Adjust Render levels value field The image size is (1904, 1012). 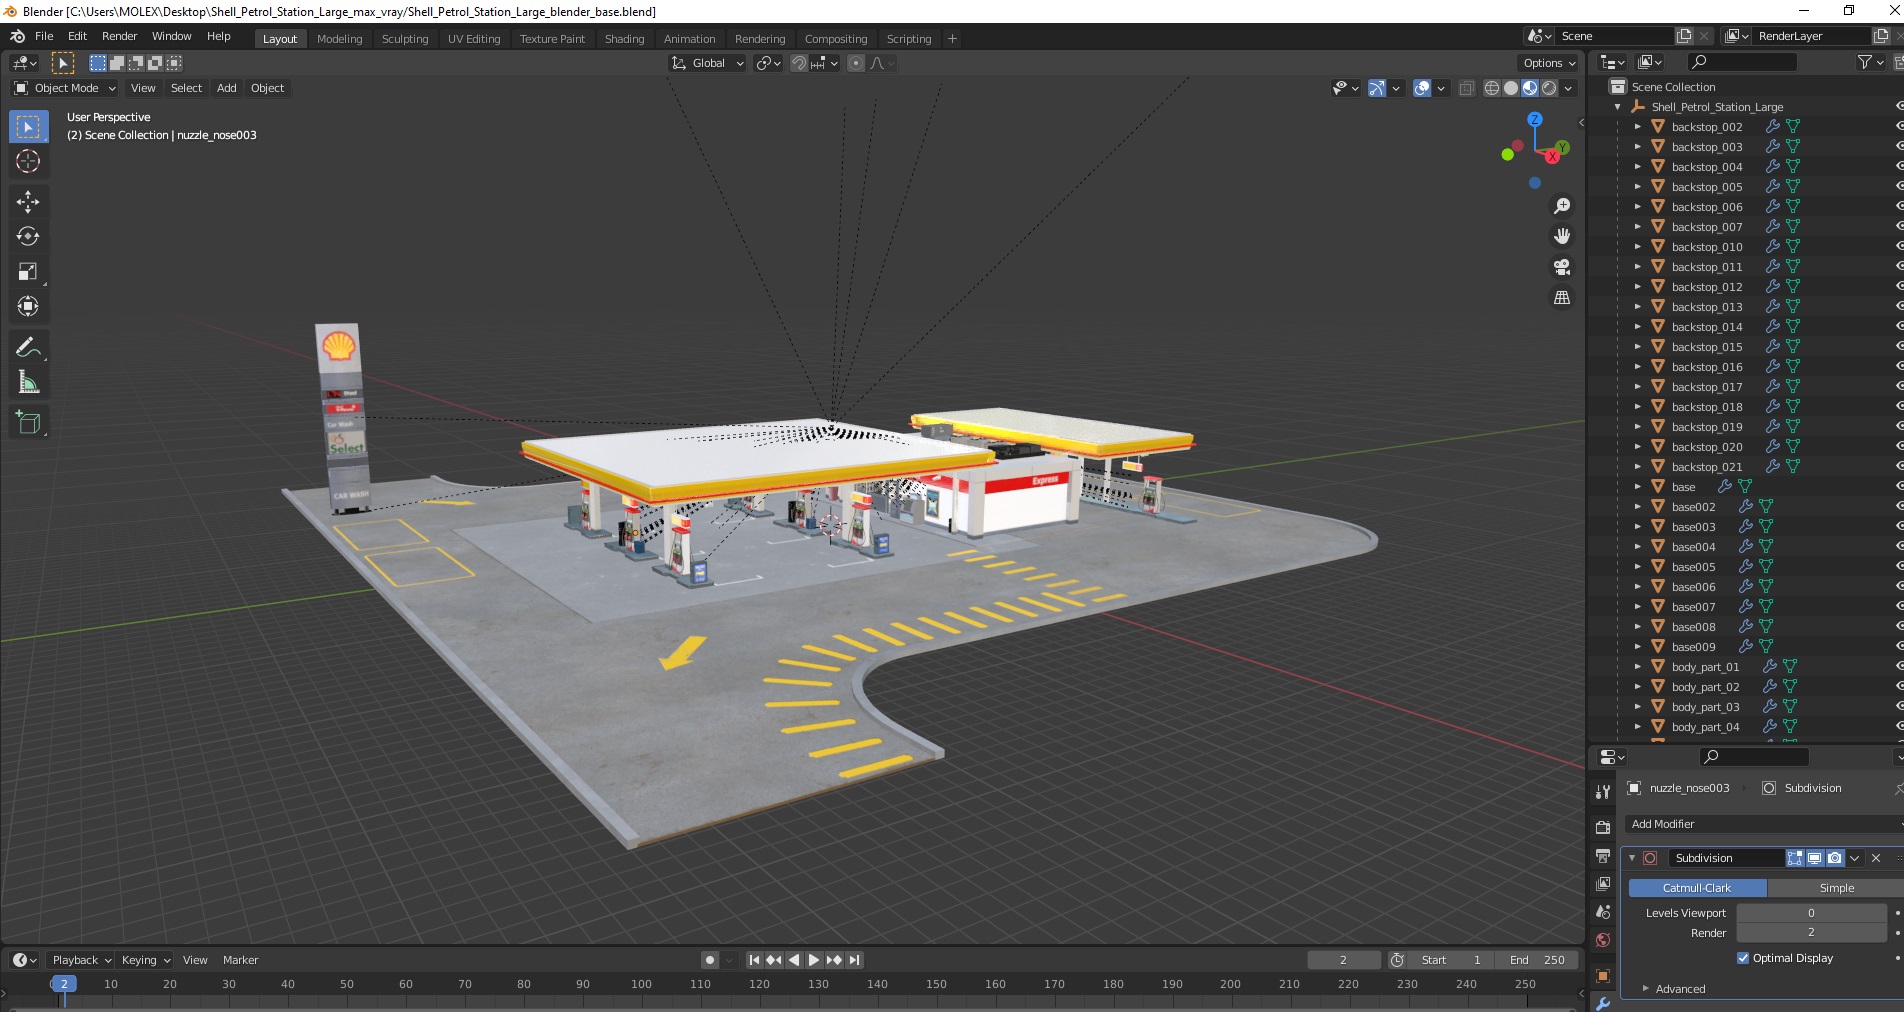coord(1811,933)
